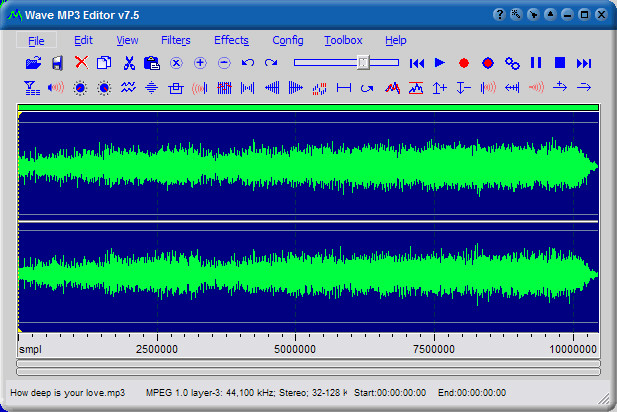This screenshot has width=617, height=412.
Task: Open the File menu
Action: point(36,41)
